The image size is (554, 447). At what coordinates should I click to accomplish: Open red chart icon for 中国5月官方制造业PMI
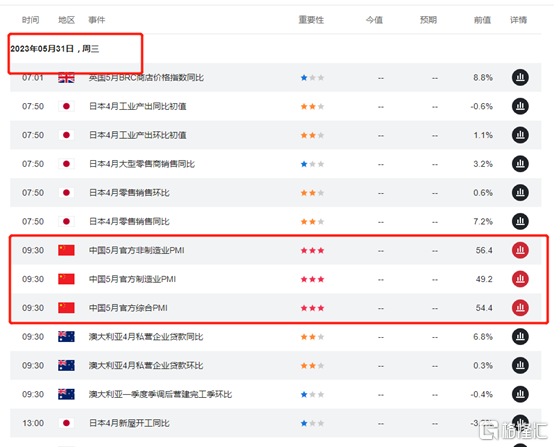click(x=520, y=279)
